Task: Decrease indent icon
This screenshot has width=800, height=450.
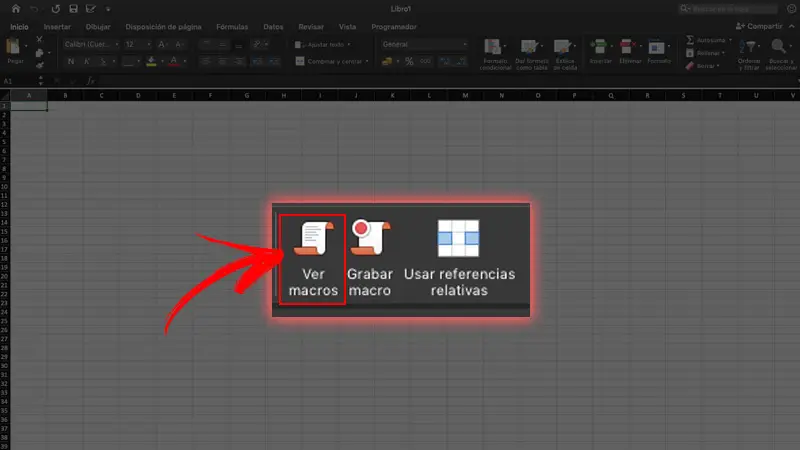Action: (257, 61)
